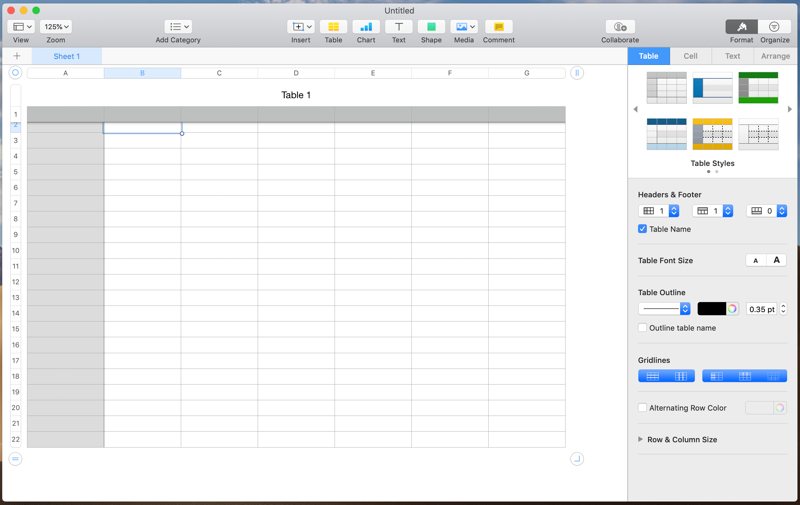The image size is (800, 505).
Task: Apply the yellow table style
Action: (x=712, y=134)
